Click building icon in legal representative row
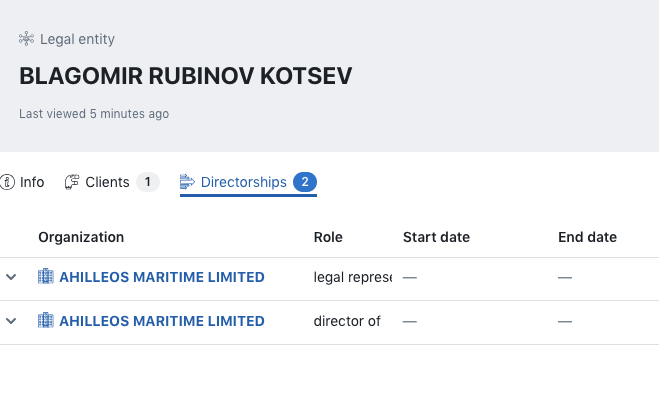This screenshot has width=659, height=419. tap(46, 277)
